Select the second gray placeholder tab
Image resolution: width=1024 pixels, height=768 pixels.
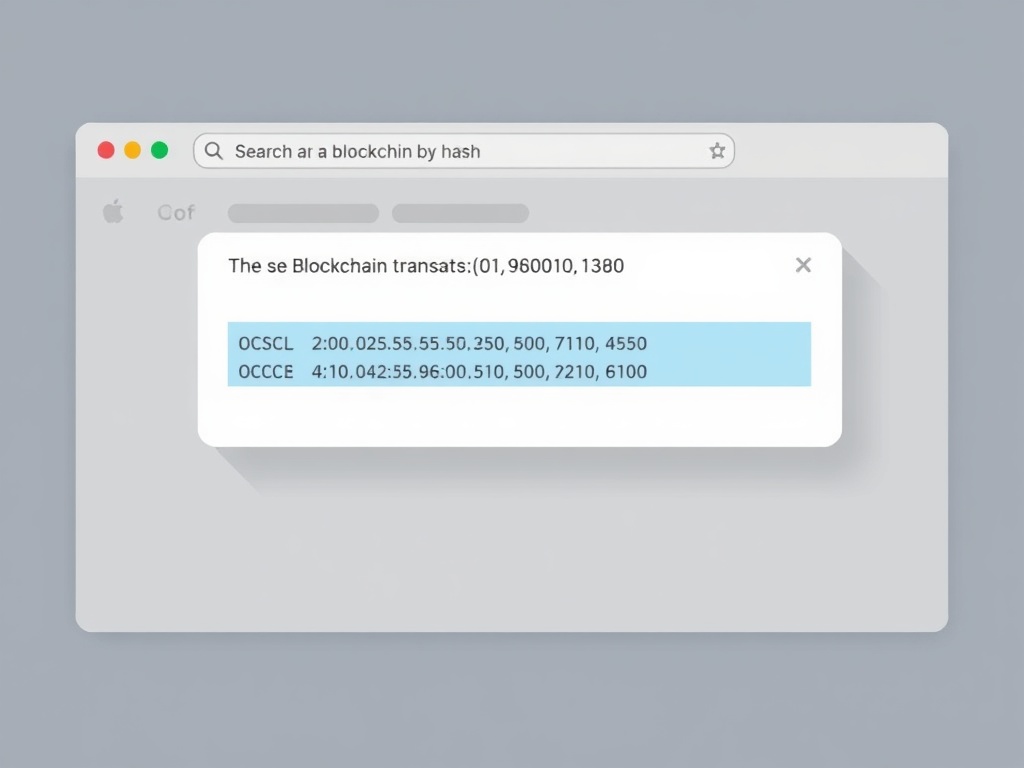(x=460, y=213)
